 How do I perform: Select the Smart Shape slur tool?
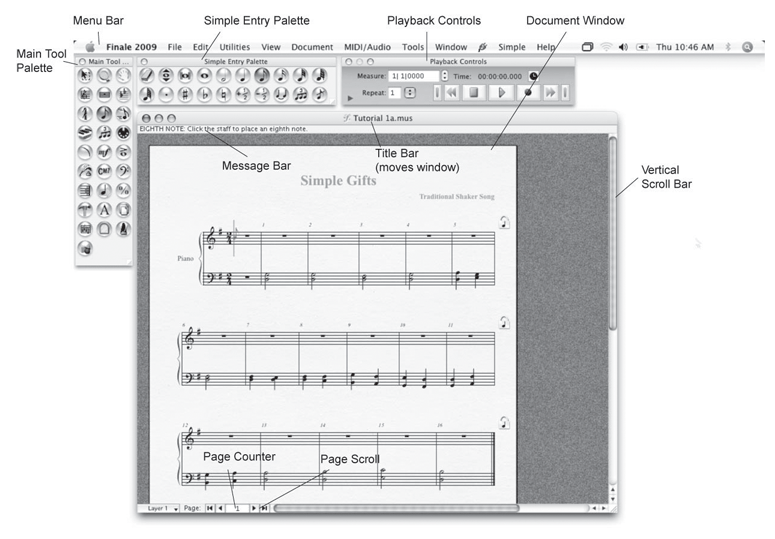click(85, 152)
